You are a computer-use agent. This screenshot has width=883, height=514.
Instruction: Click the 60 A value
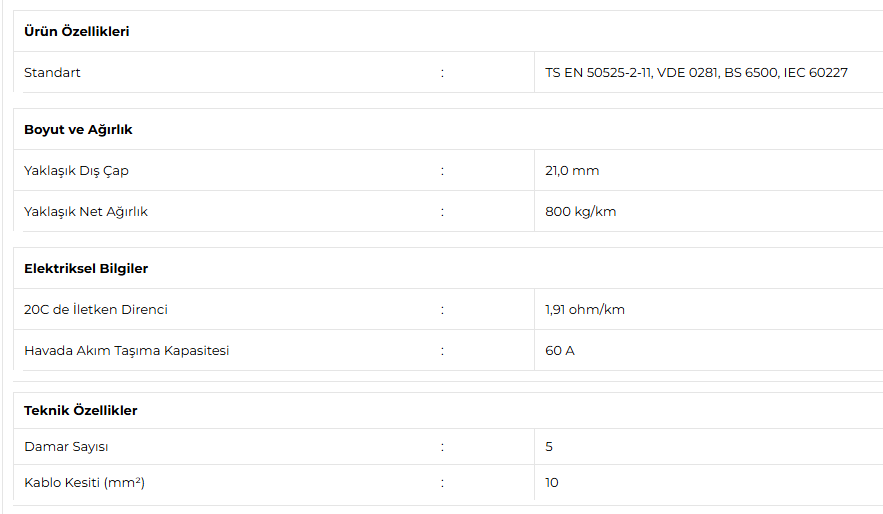(x=560, y=351)
